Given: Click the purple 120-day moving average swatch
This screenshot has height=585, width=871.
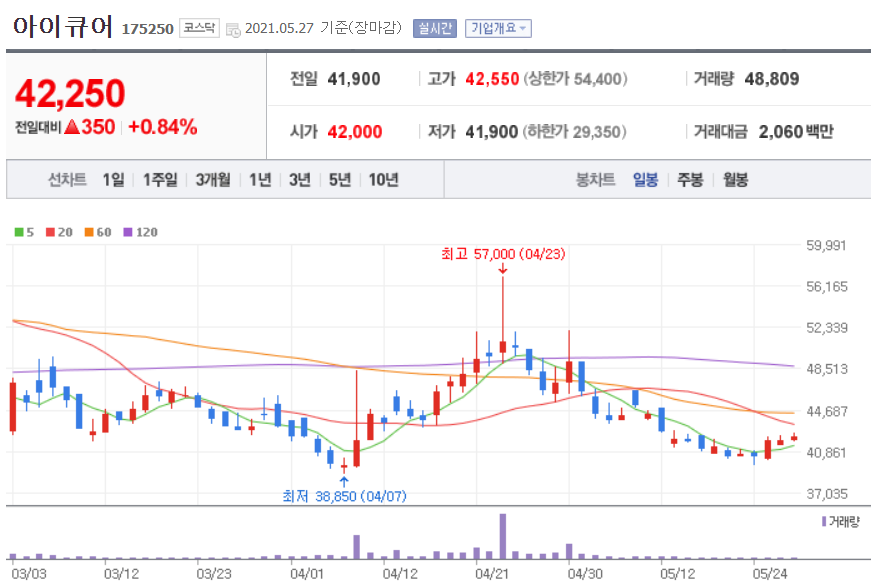Looking at the screenshot, I should (x=128, y=232).
